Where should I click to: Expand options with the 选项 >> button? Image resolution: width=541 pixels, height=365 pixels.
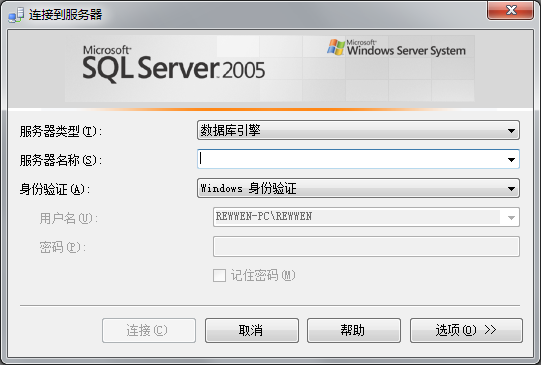pos(466,331)
